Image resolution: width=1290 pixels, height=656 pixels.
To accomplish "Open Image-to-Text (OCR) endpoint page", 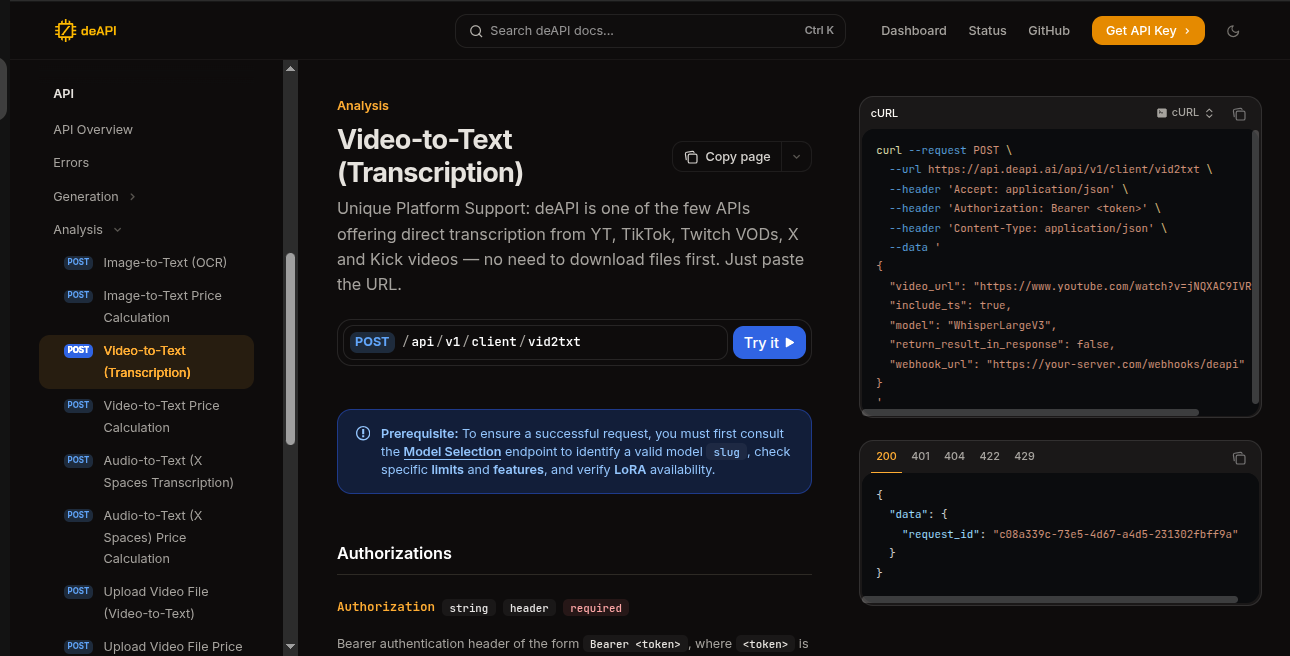I will point(164,263).
